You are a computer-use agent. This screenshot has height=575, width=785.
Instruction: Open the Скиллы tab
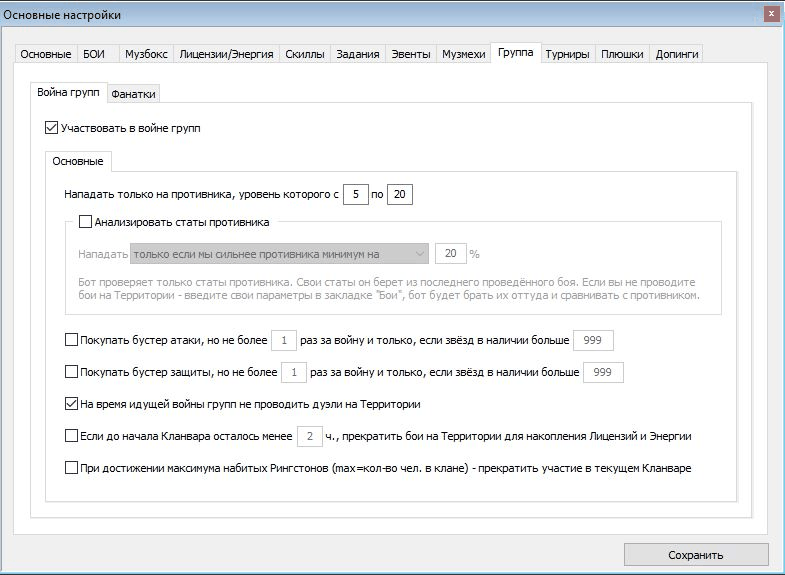coord(305,54)
